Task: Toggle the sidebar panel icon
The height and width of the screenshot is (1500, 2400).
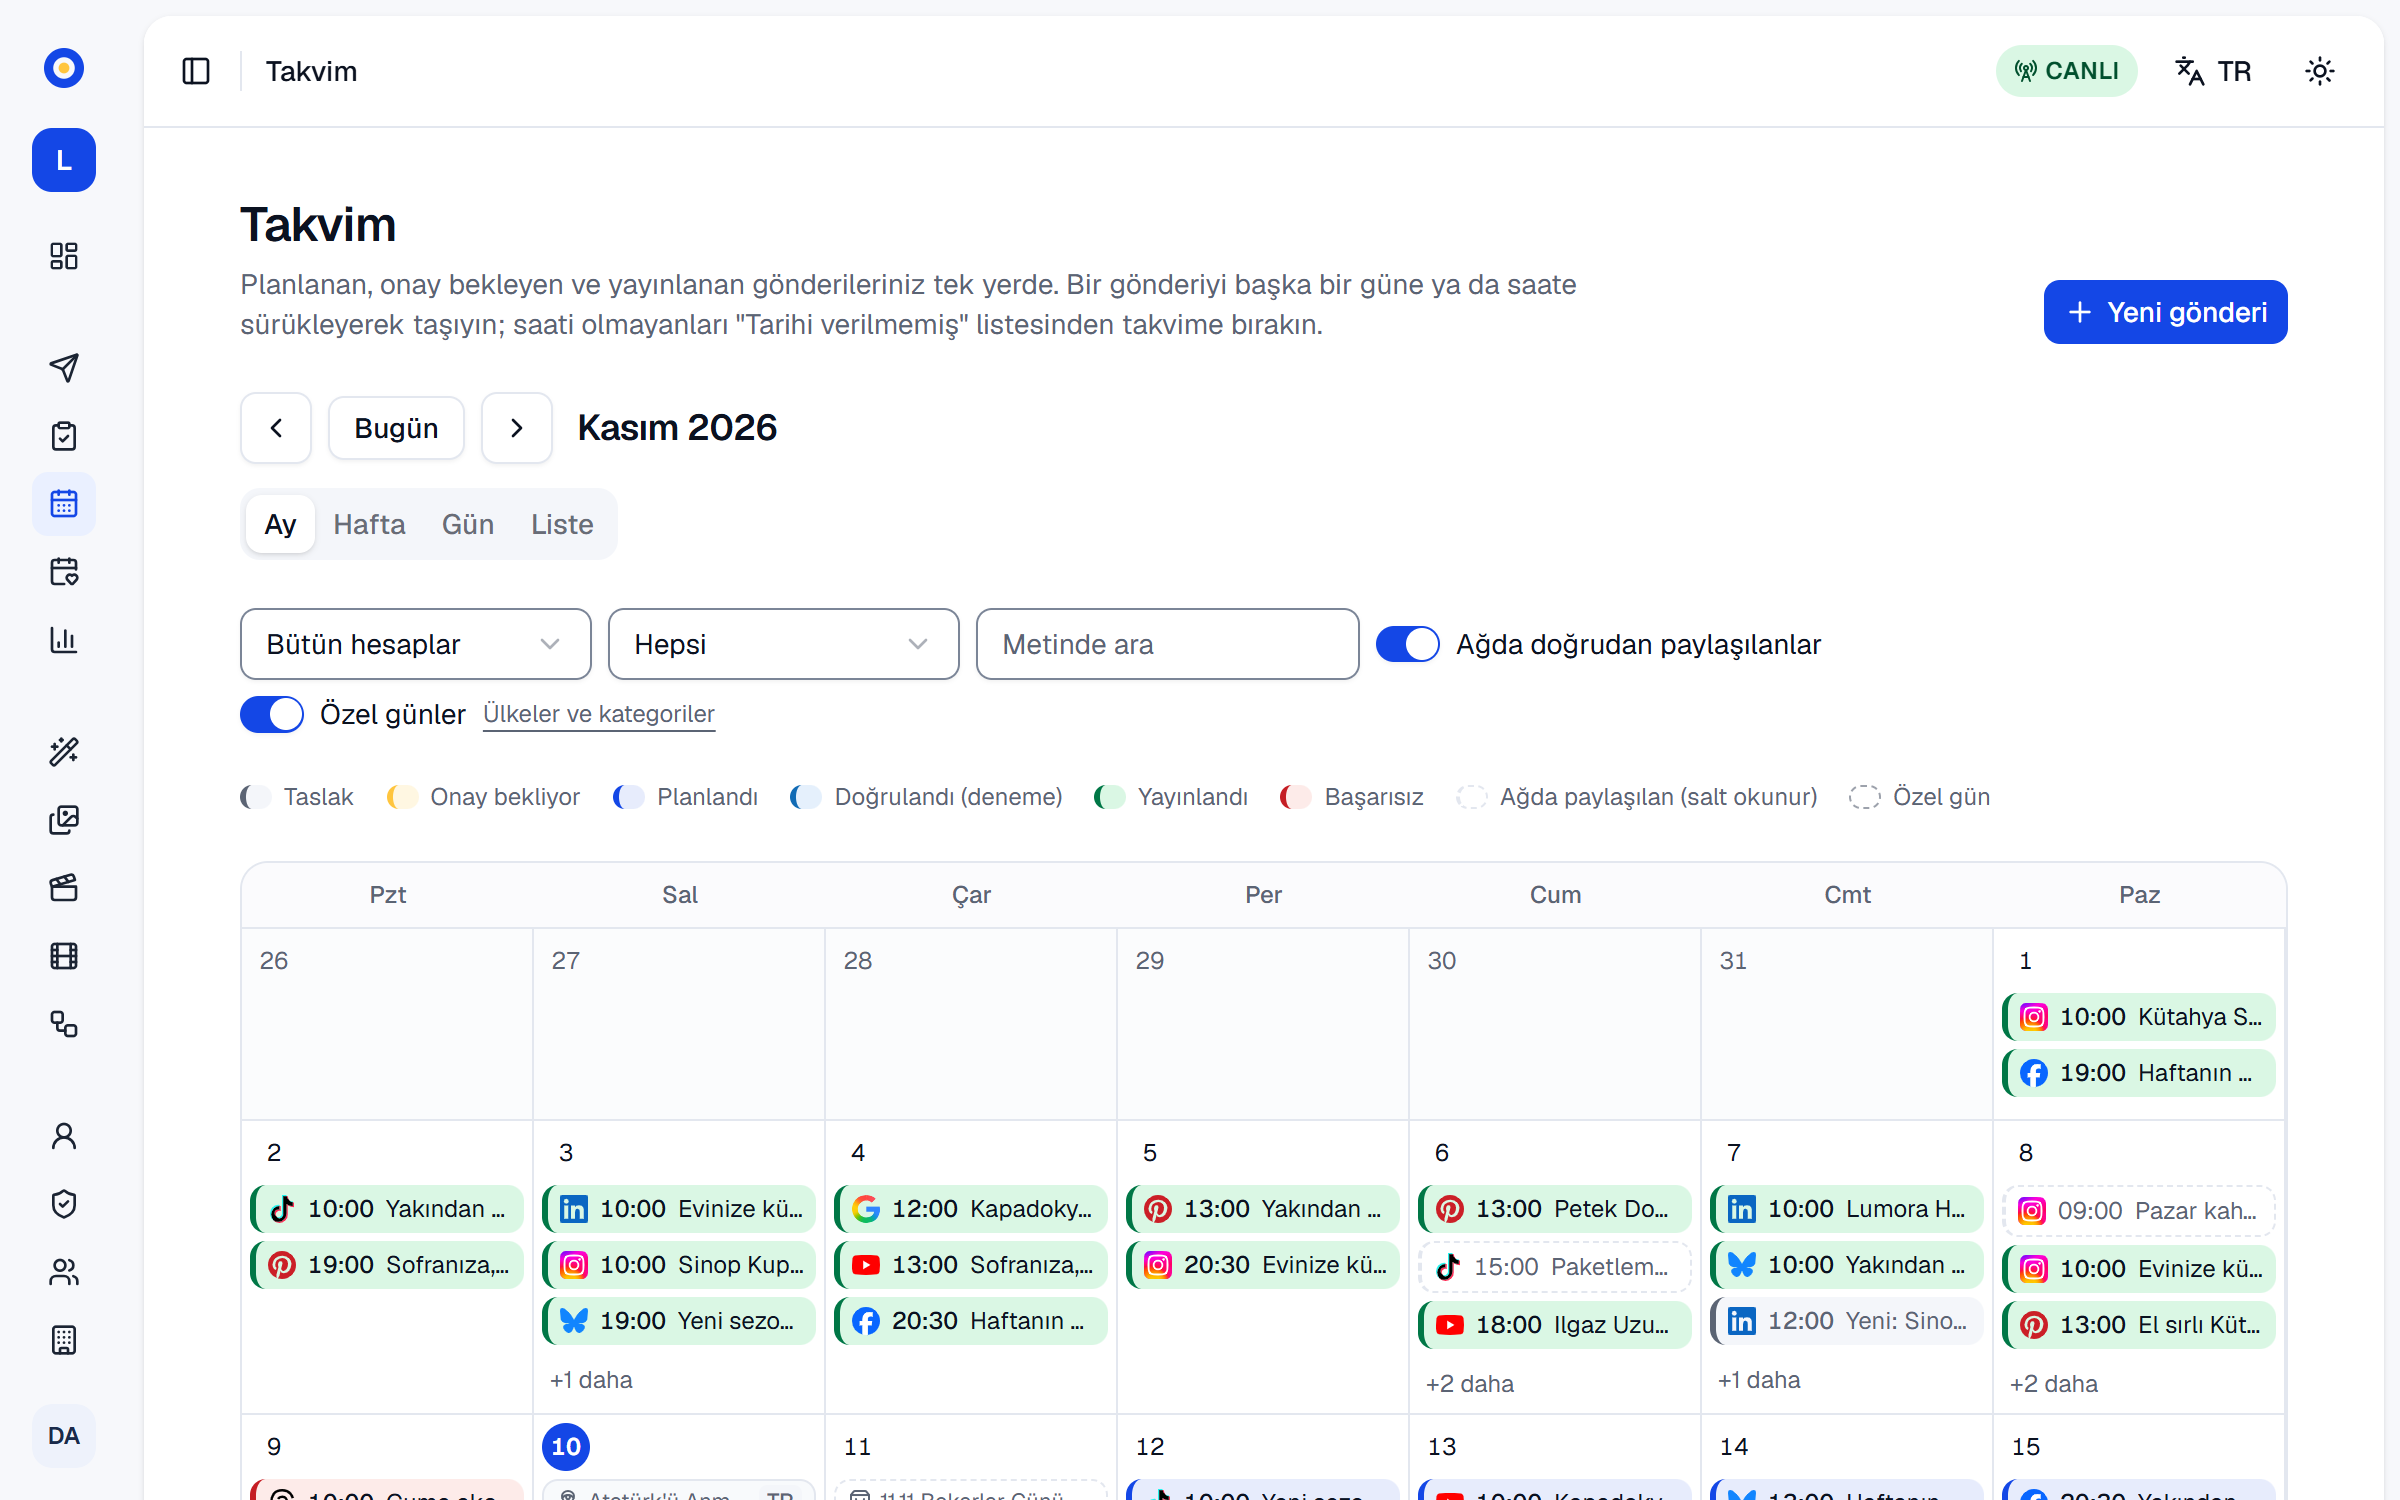Action: pos(196,71)
